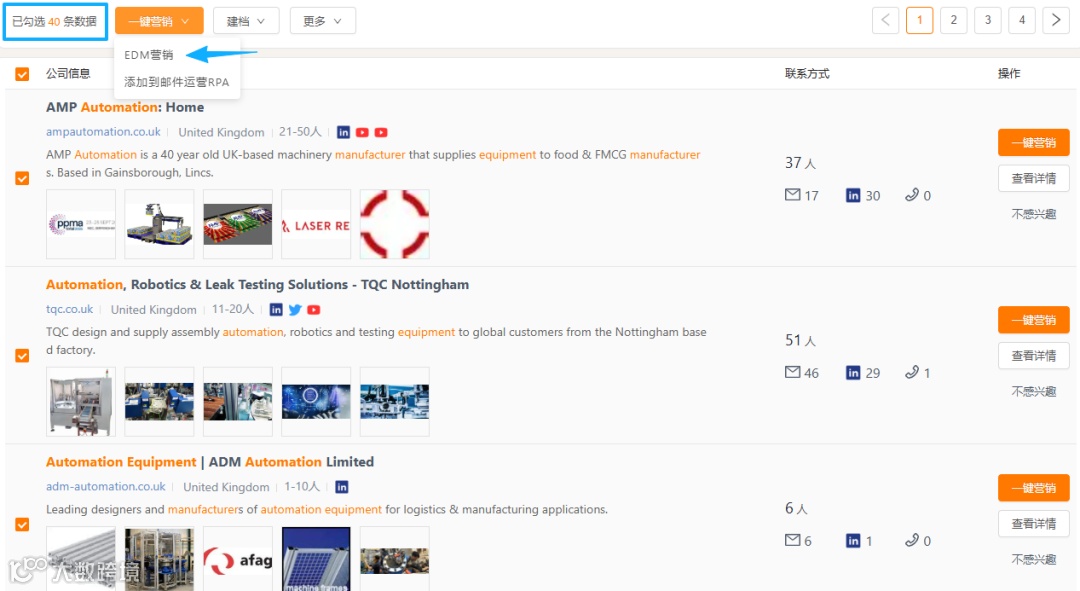Open ampautomation.co.uk website link
The width and height of the screenshot is (1080, 591).
[103, 132]
